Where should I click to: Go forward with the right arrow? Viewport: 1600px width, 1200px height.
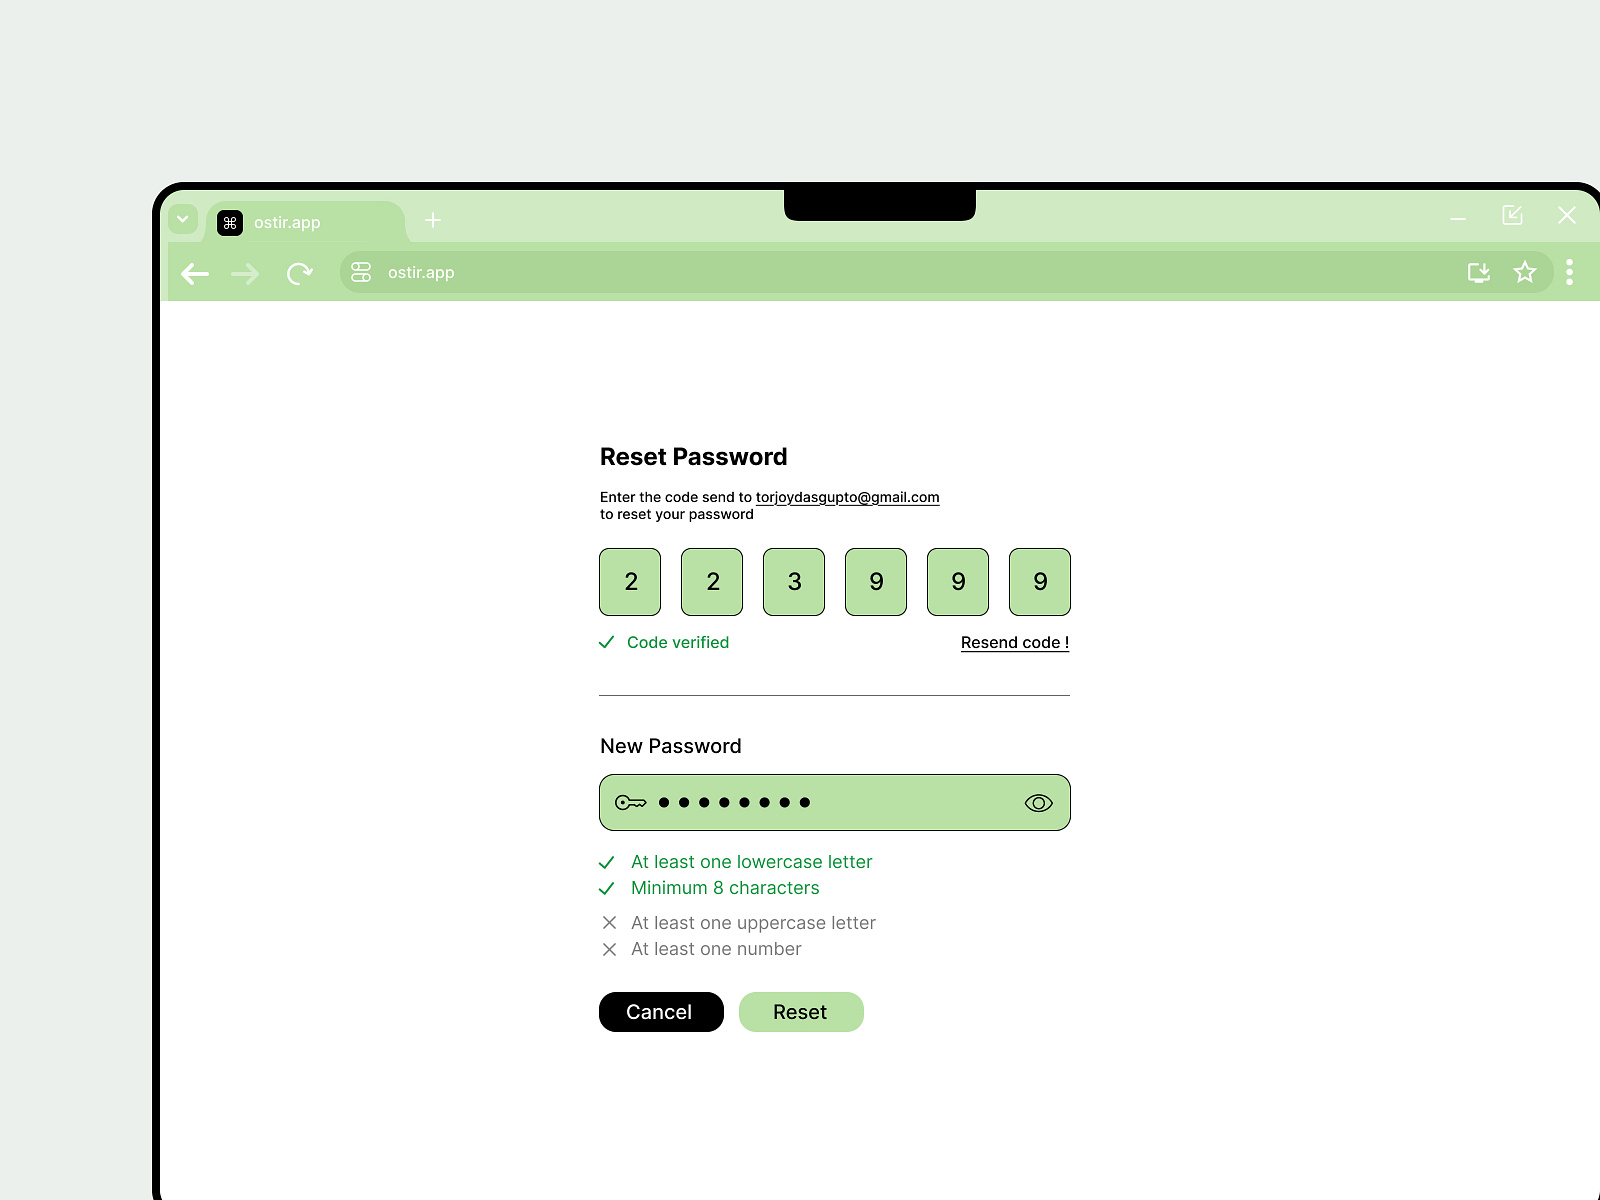pyautogui.click(x=245, y=273)
